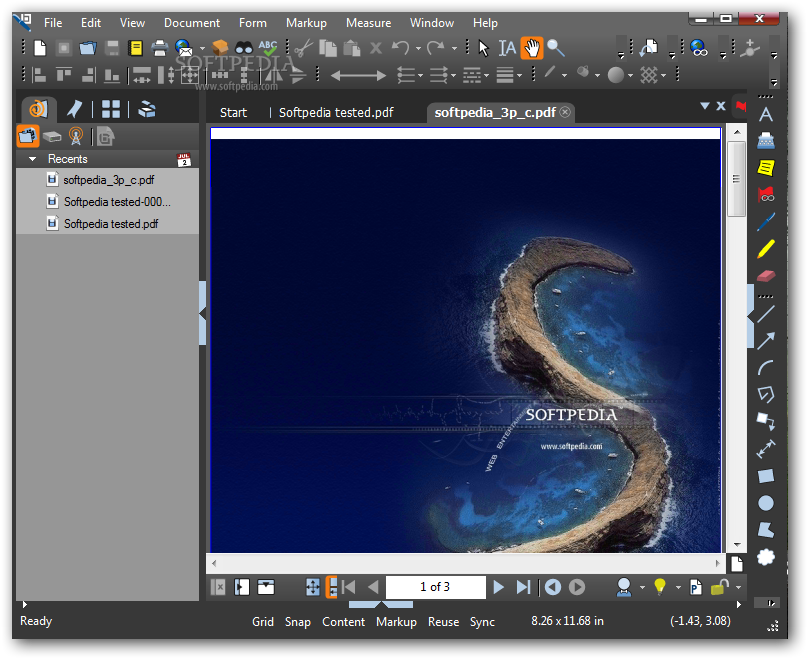Open the Thumbnails panel tab
This screenshot has height=659, width=808.
tap(111, 109)
